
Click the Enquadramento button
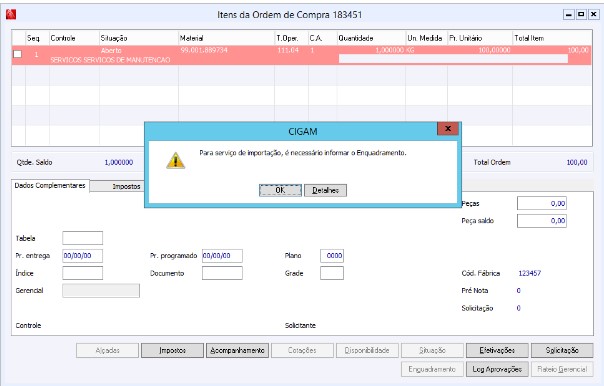tap(432, 369)
